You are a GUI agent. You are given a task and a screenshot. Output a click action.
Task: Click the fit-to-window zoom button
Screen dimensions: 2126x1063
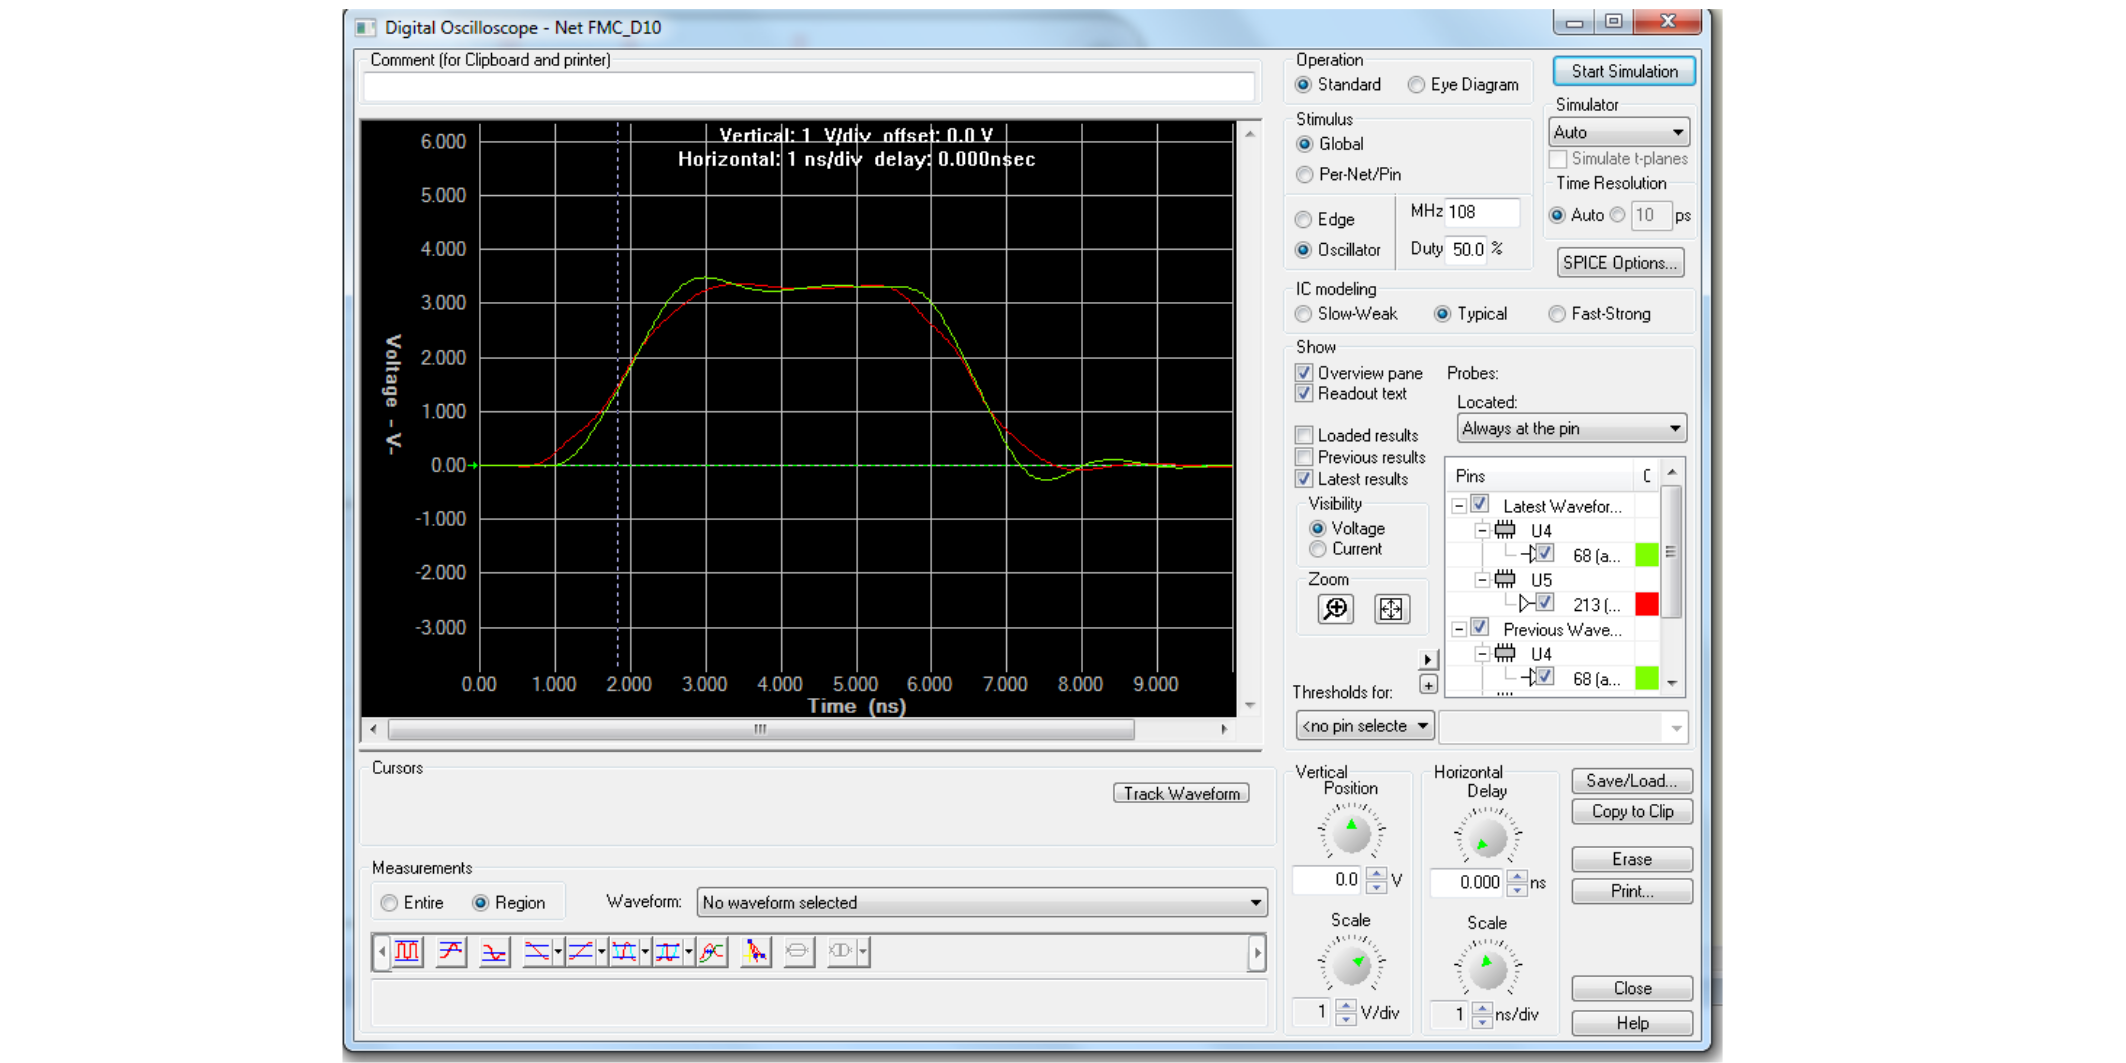tap(1392, 609)
